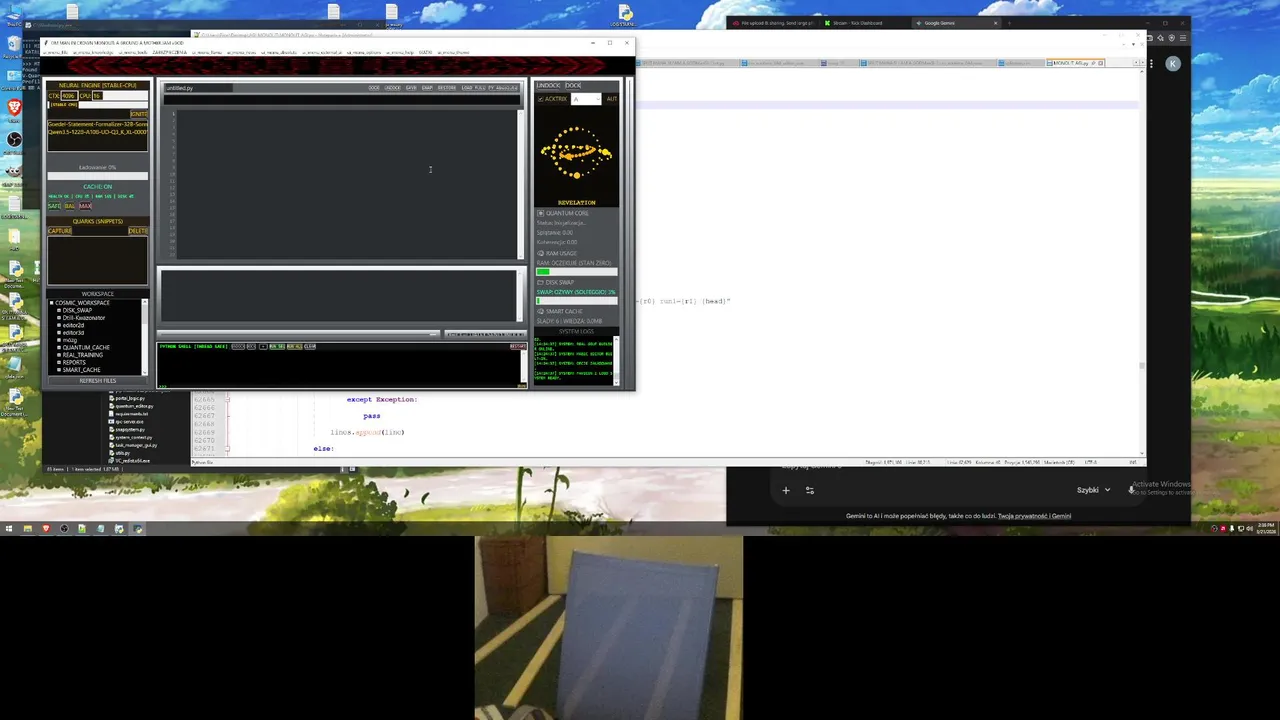This screenshot has width=1280, height=720.
Task: Switch to the untitled.py editor tab
Action: click(198, 88)
